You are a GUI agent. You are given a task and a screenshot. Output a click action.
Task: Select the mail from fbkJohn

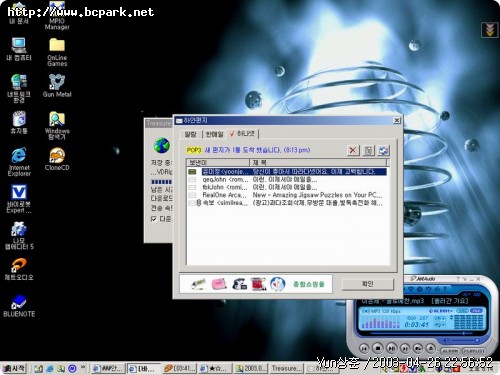[287, 187]
